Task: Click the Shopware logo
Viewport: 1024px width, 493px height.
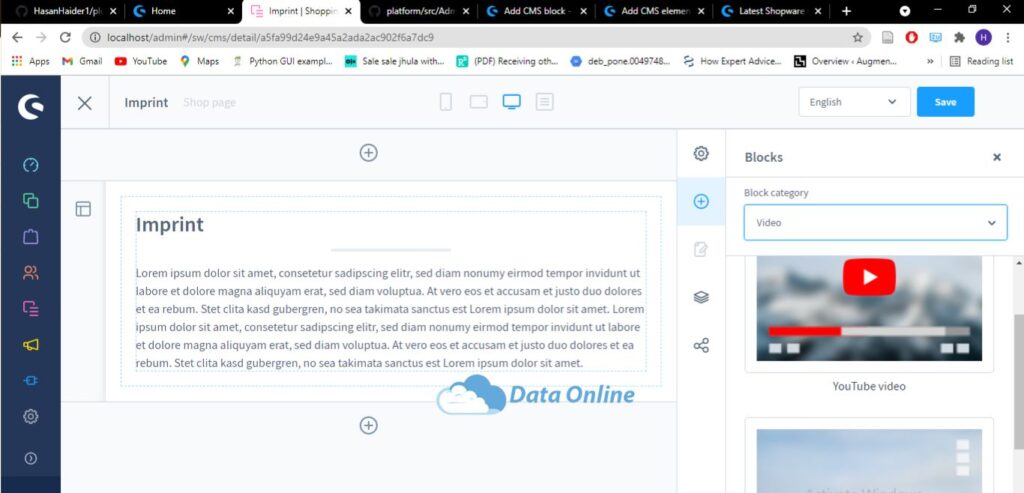Action: tap(31, 106)
